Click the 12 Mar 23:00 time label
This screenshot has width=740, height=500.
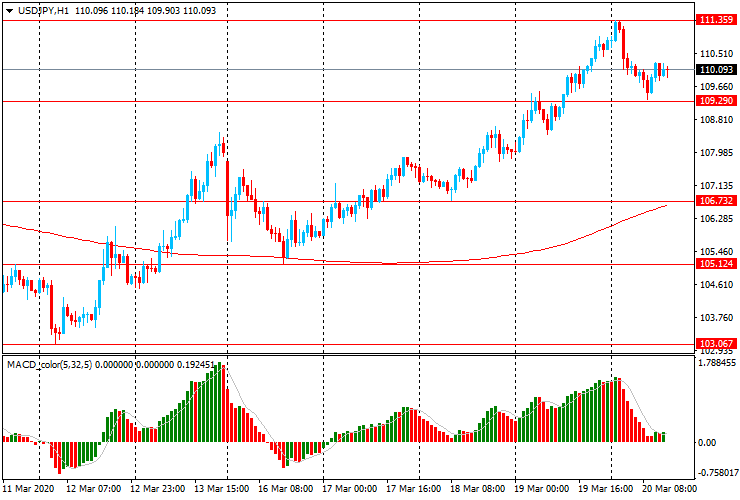[x=158, y=489]
